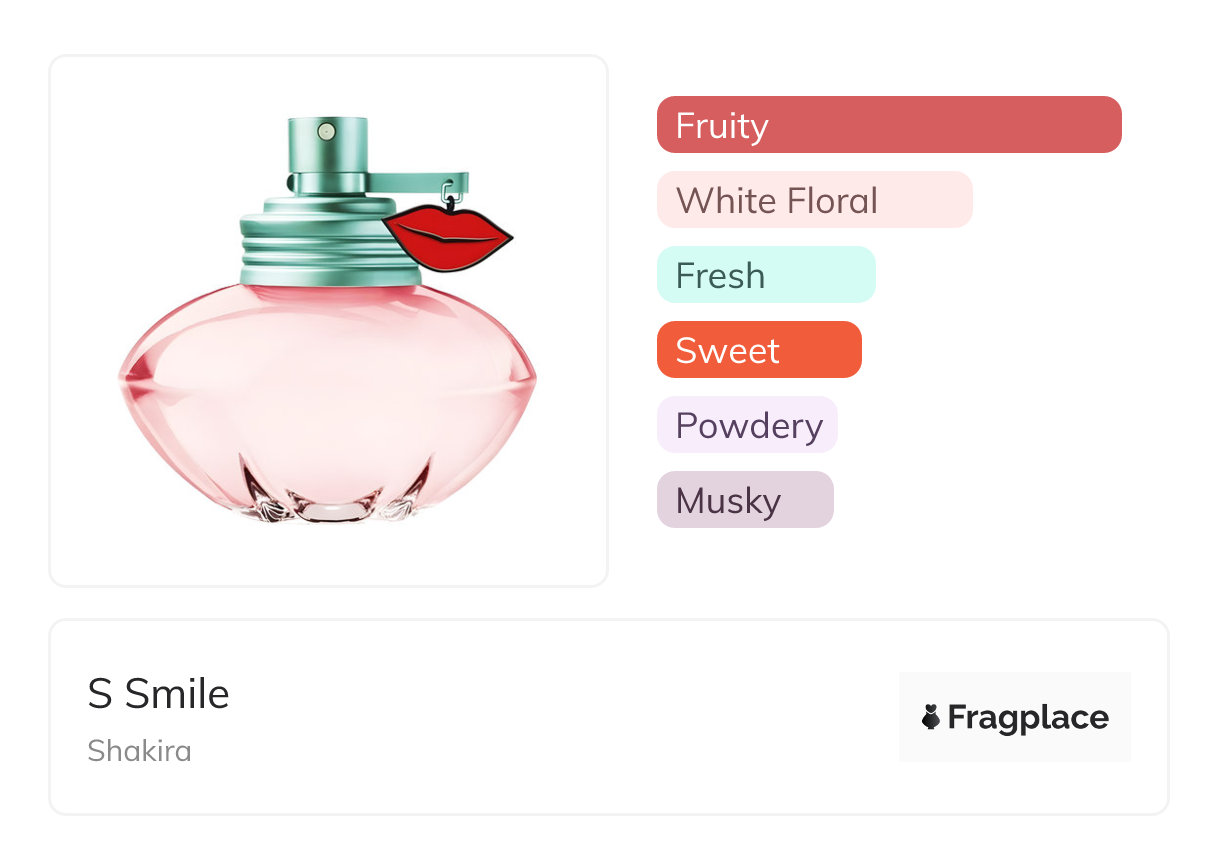
Task: Click the Musky accord bar
Action: pyautogui.click(x=744, y=500)
